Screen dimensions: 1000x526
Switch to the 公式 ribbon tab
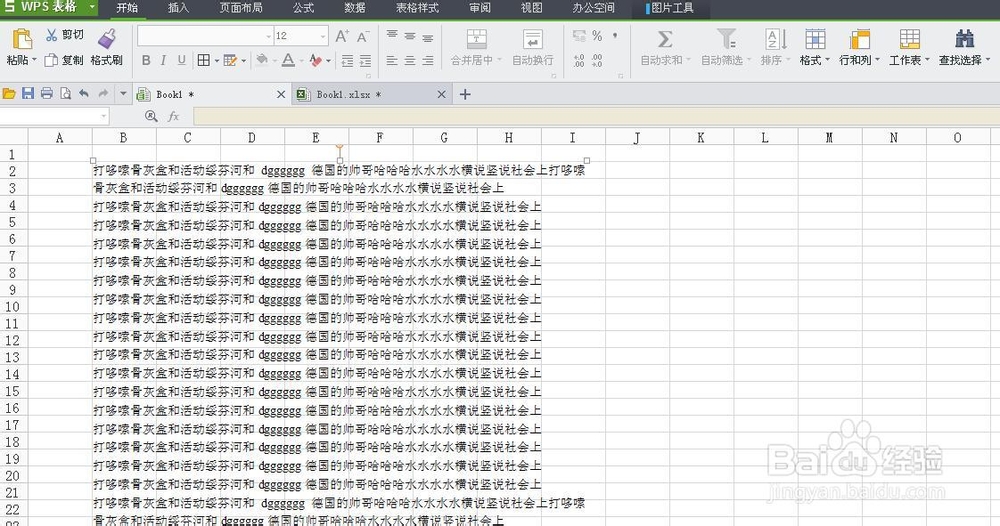(304, 8)
